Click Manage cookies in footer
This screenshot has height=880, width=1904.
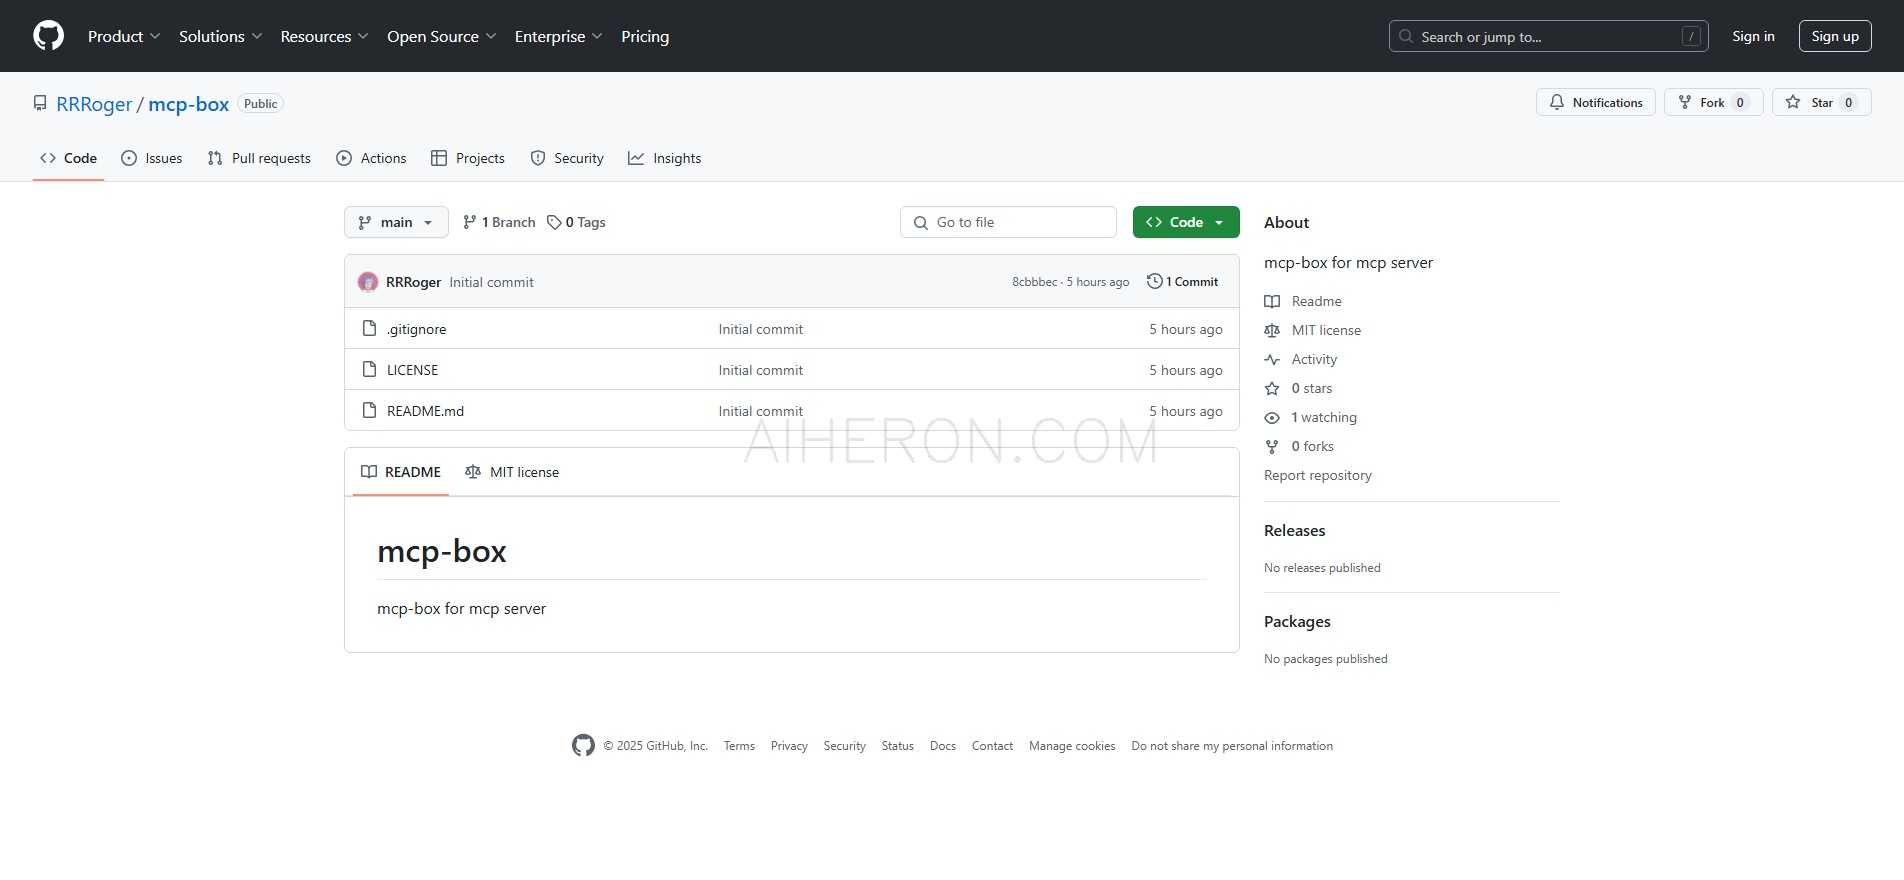coord(1072,746)
